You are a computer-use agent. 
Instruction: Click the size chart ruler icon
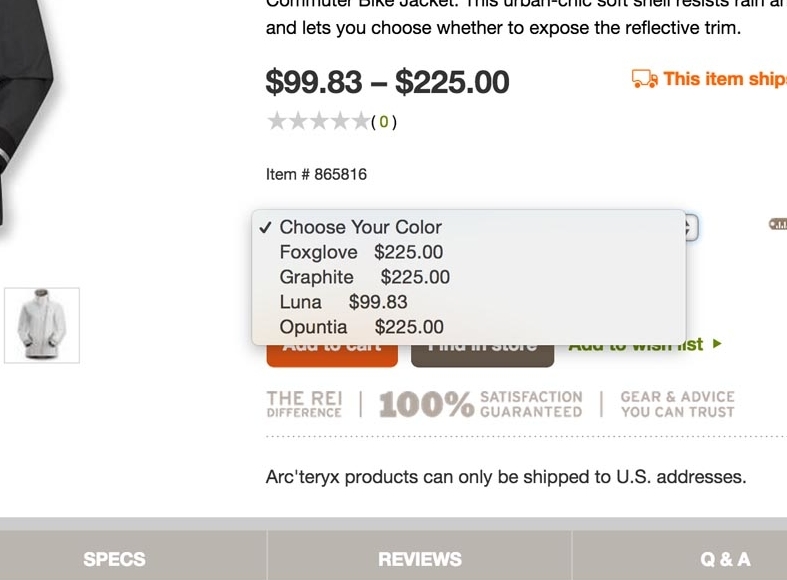point(778,224)
